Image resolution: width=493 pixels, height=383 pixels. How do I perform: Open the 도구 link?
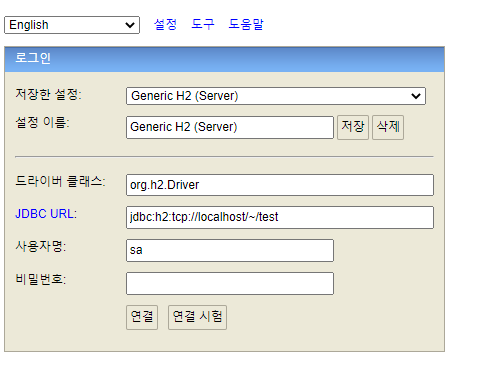pos(203,24)
